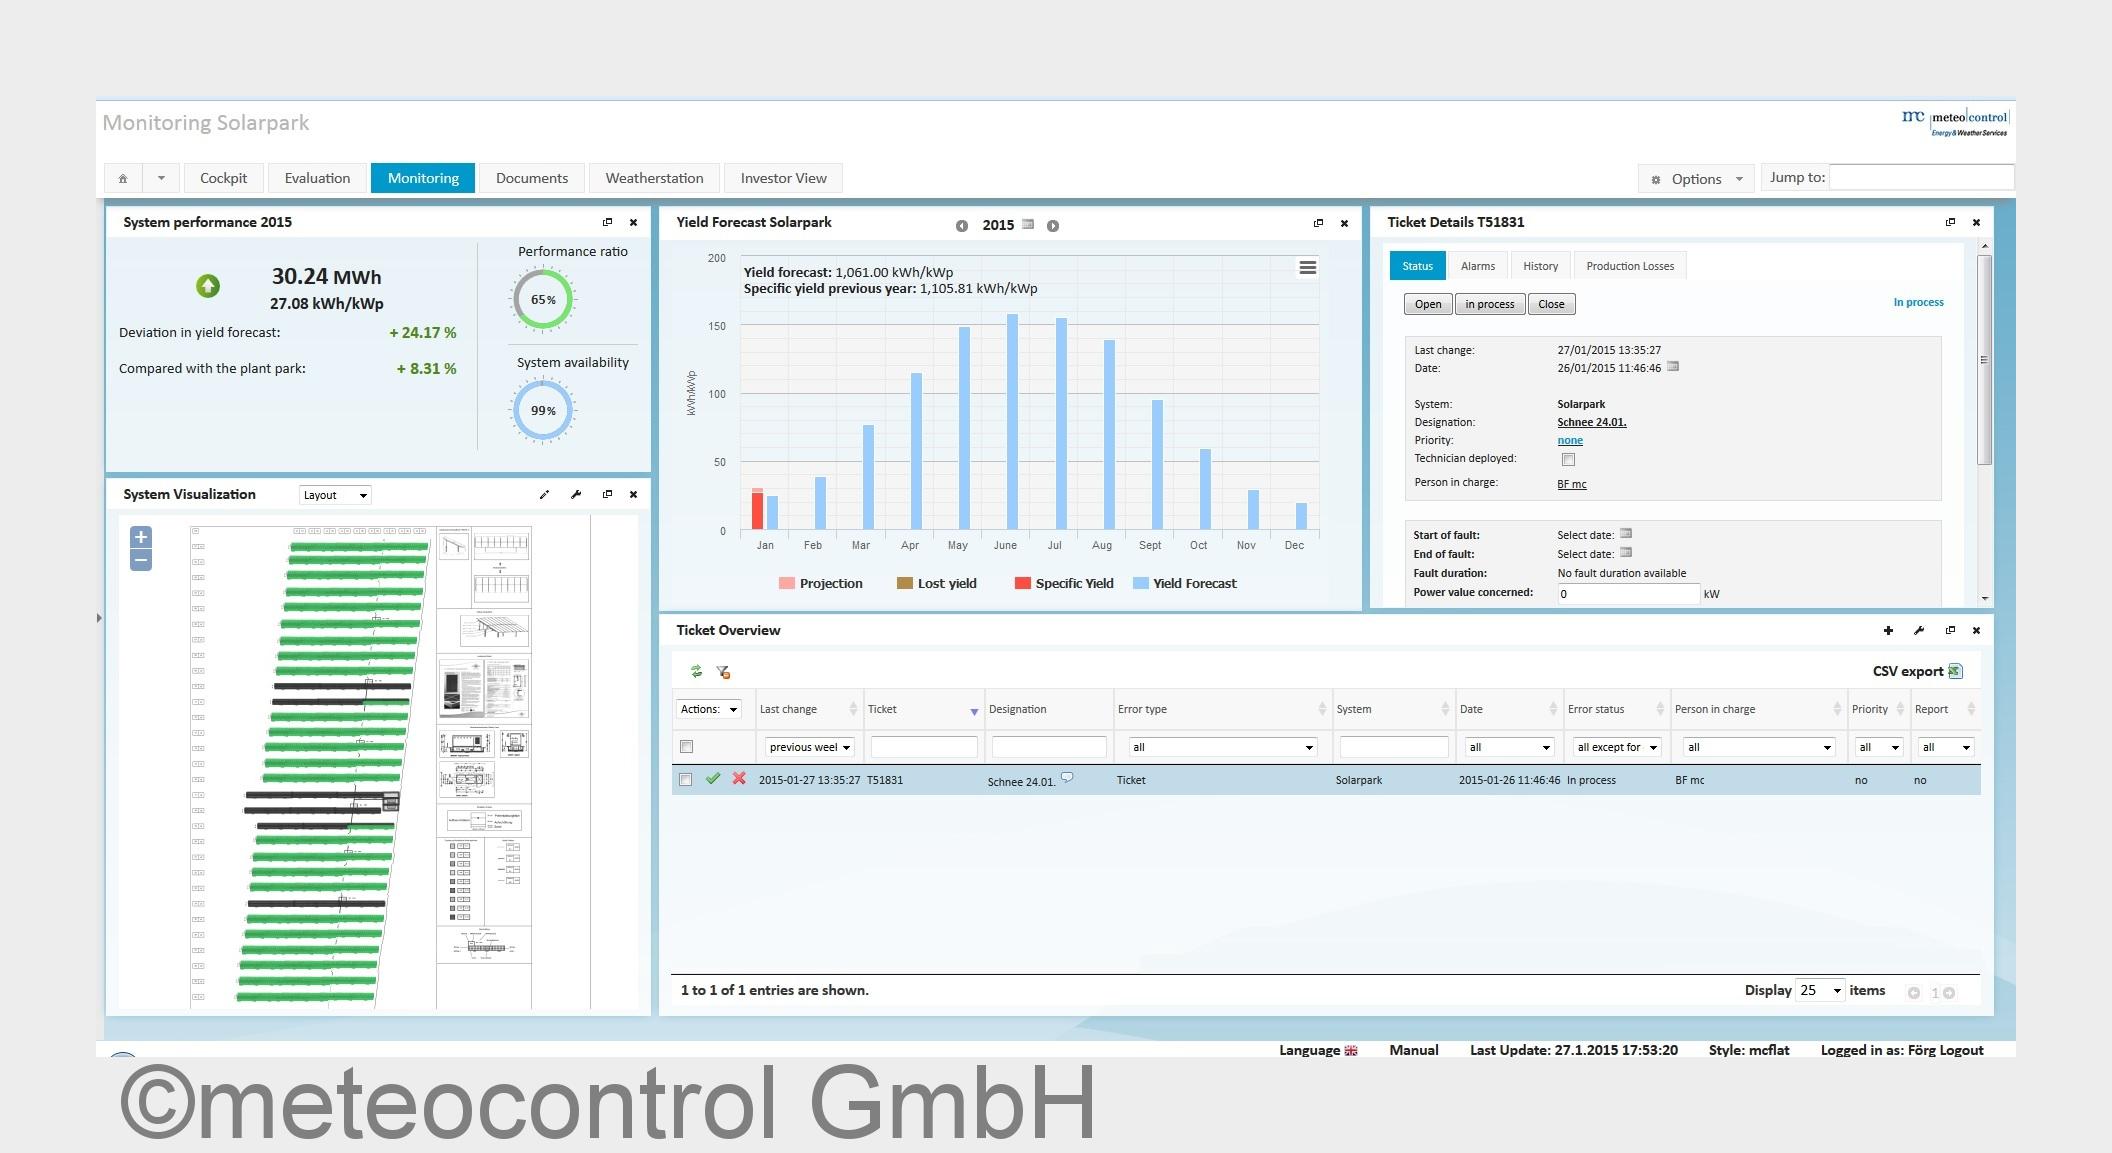Toggle Lost yield legend series
2112x1153 pixels.
tap(937, 584)
